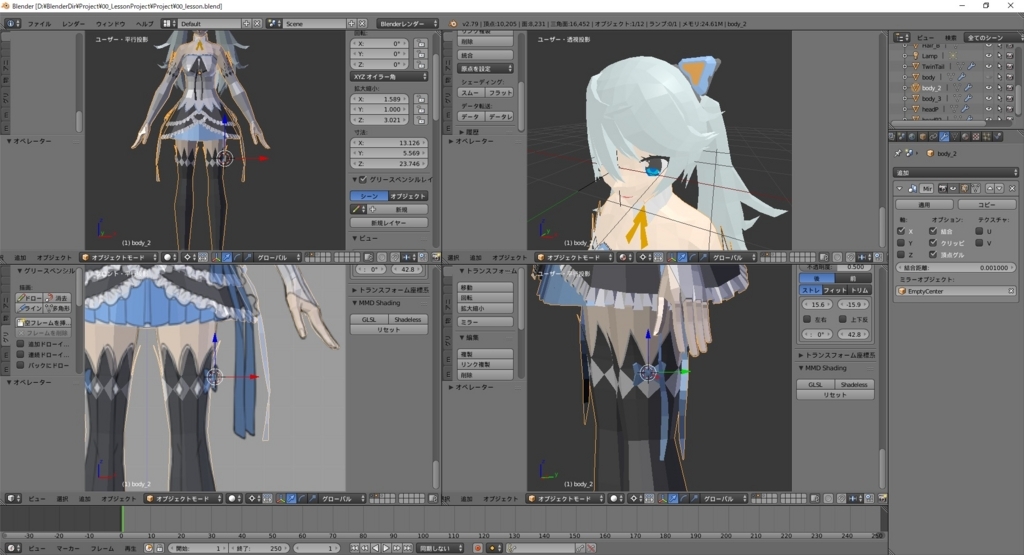Click the 結合距離 merge limit slider field
Viewport: 1024px width, 555px height.
956,268
